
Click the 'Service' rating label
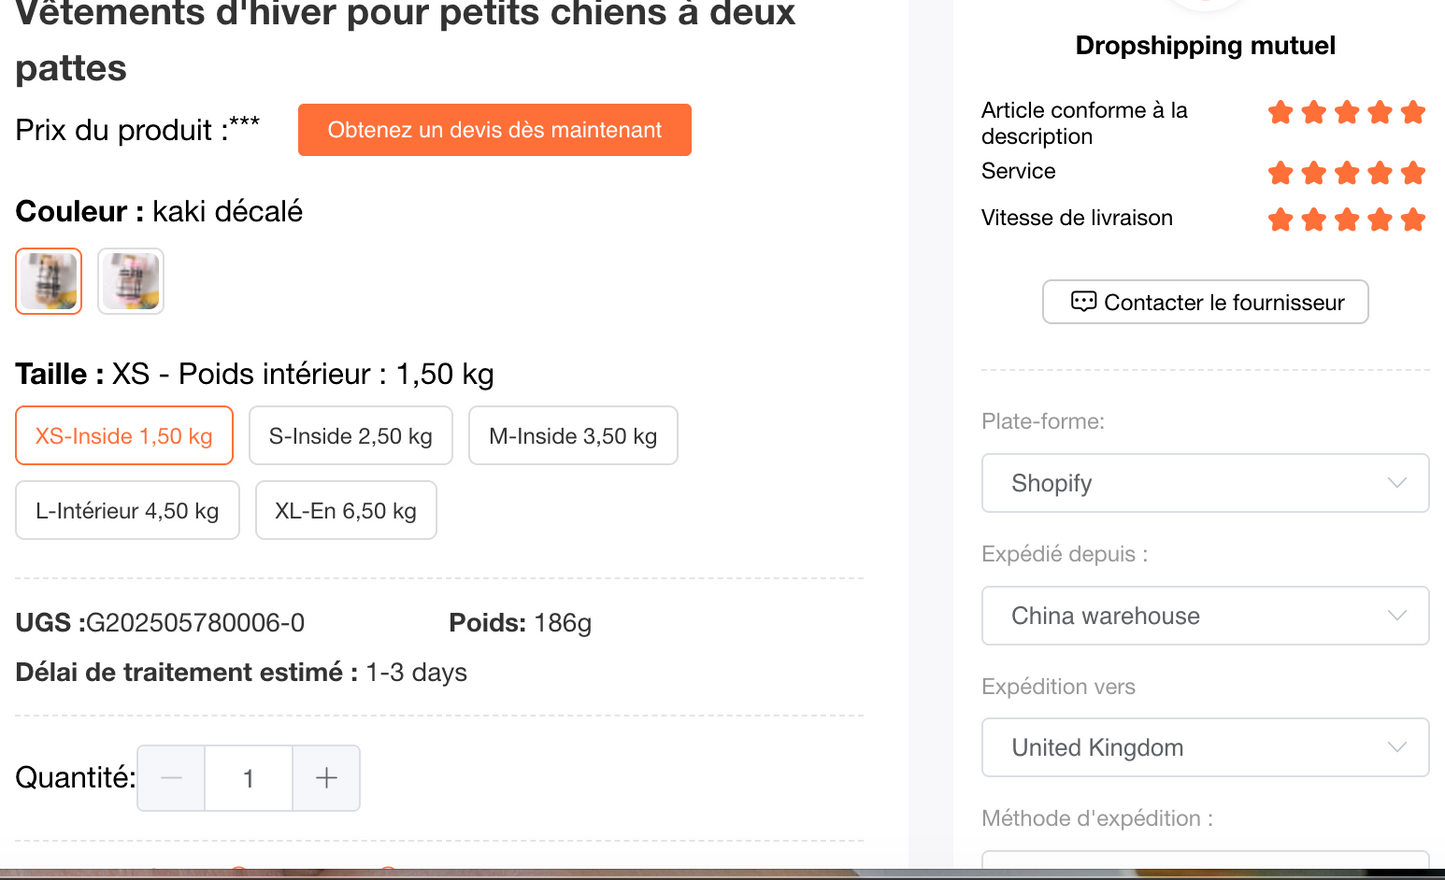pos(1018,171)
